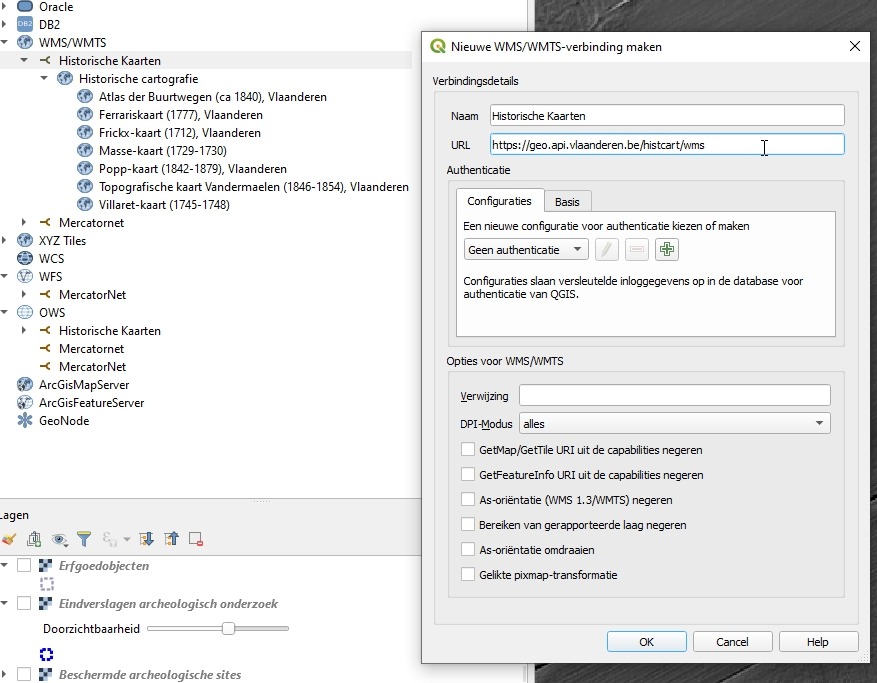Click the add group icon in Lagen toolbar
Viewport: 877px width, 683px height.
coord(34,539)
